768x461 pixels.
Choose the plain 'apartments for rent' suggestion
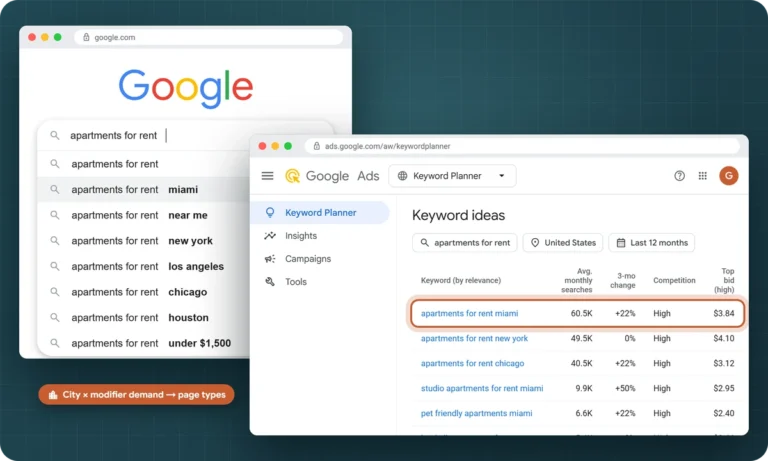click(144, 164)
